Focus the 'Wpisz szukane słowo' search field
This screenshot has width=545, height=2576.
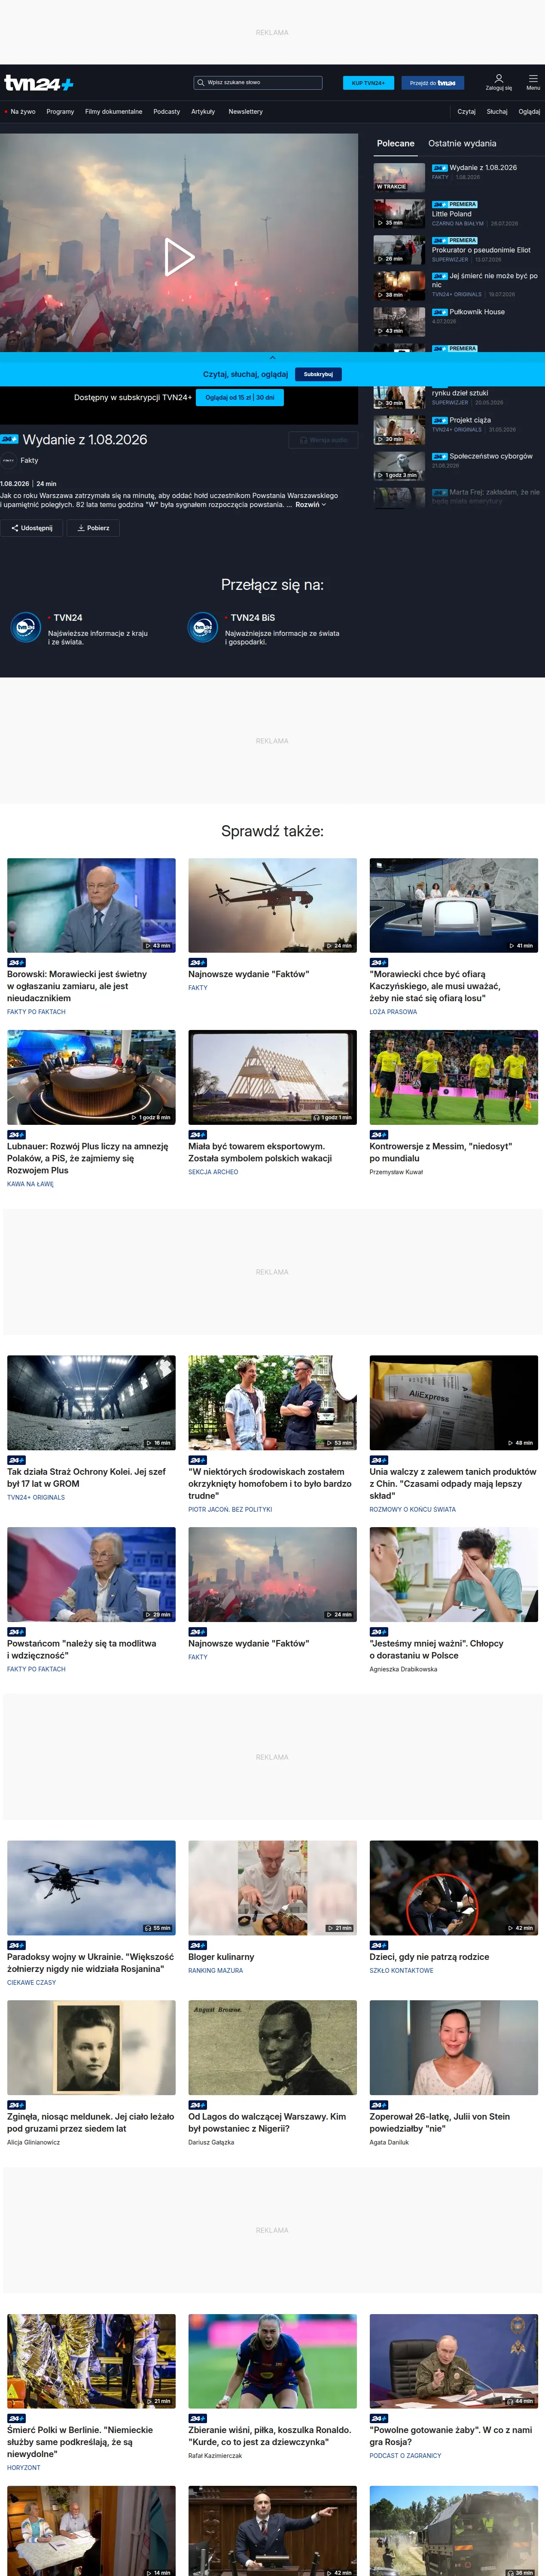click(259, 83)
